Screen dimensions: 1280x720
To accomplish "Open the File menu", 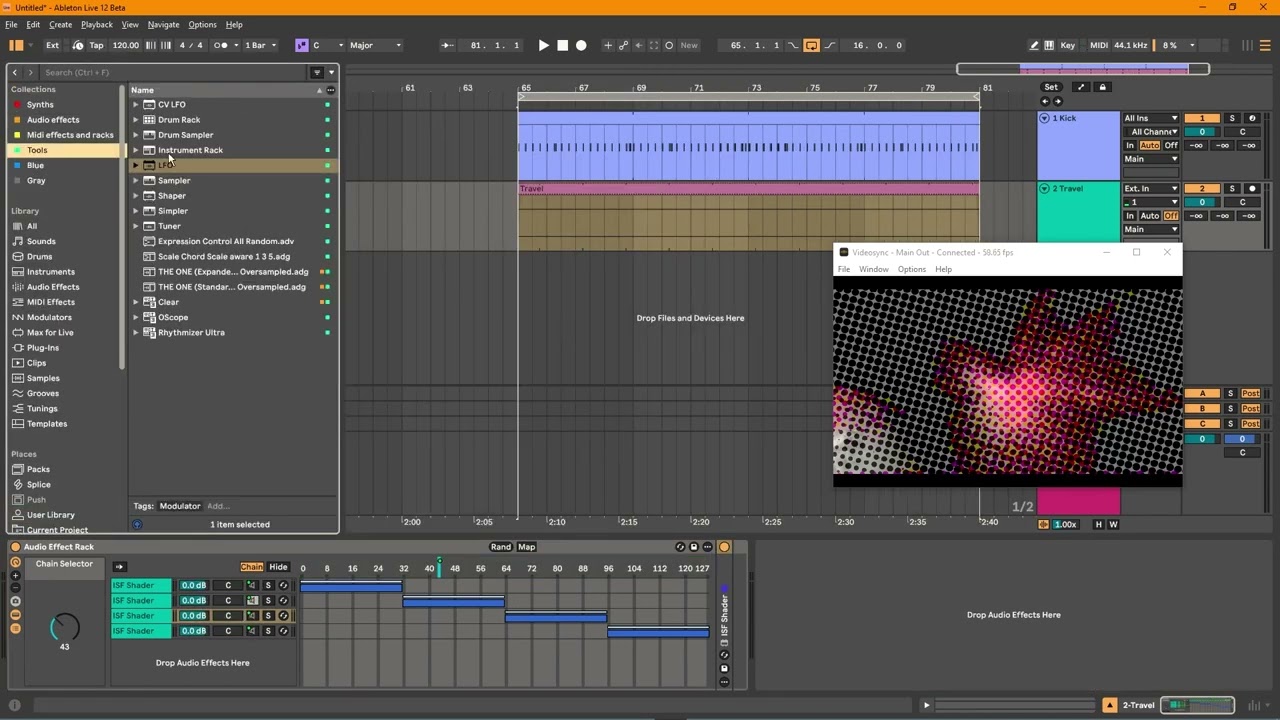I will coord(11,24).
